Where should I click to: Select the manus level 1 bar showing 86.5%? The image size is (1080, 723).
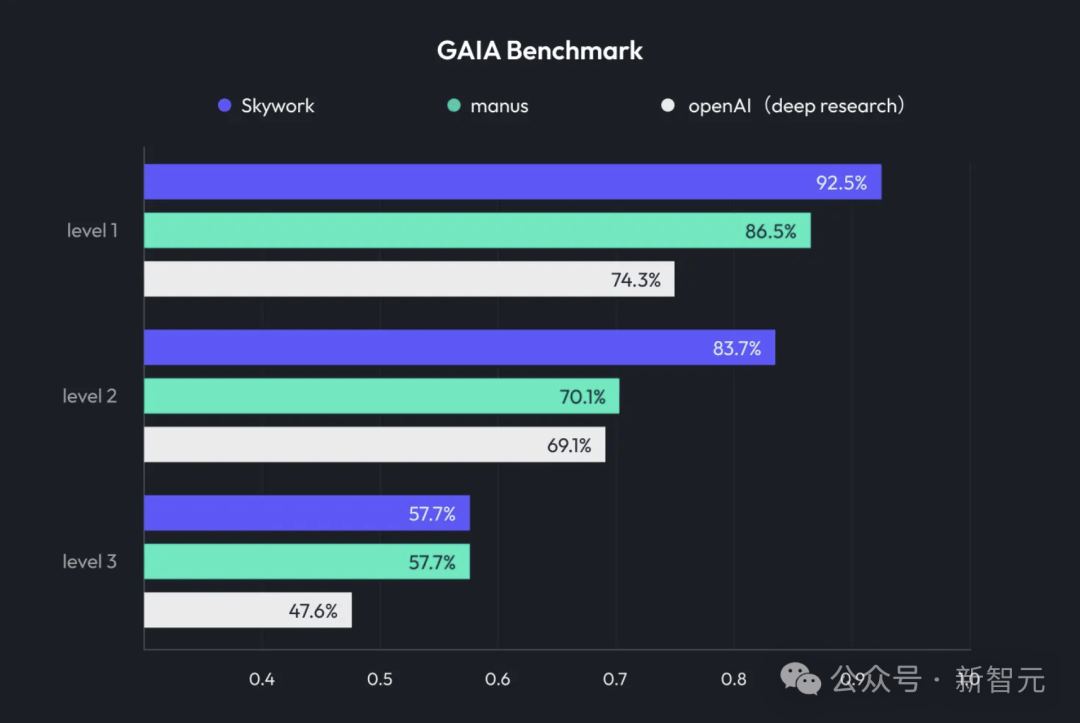coord(477,231)
